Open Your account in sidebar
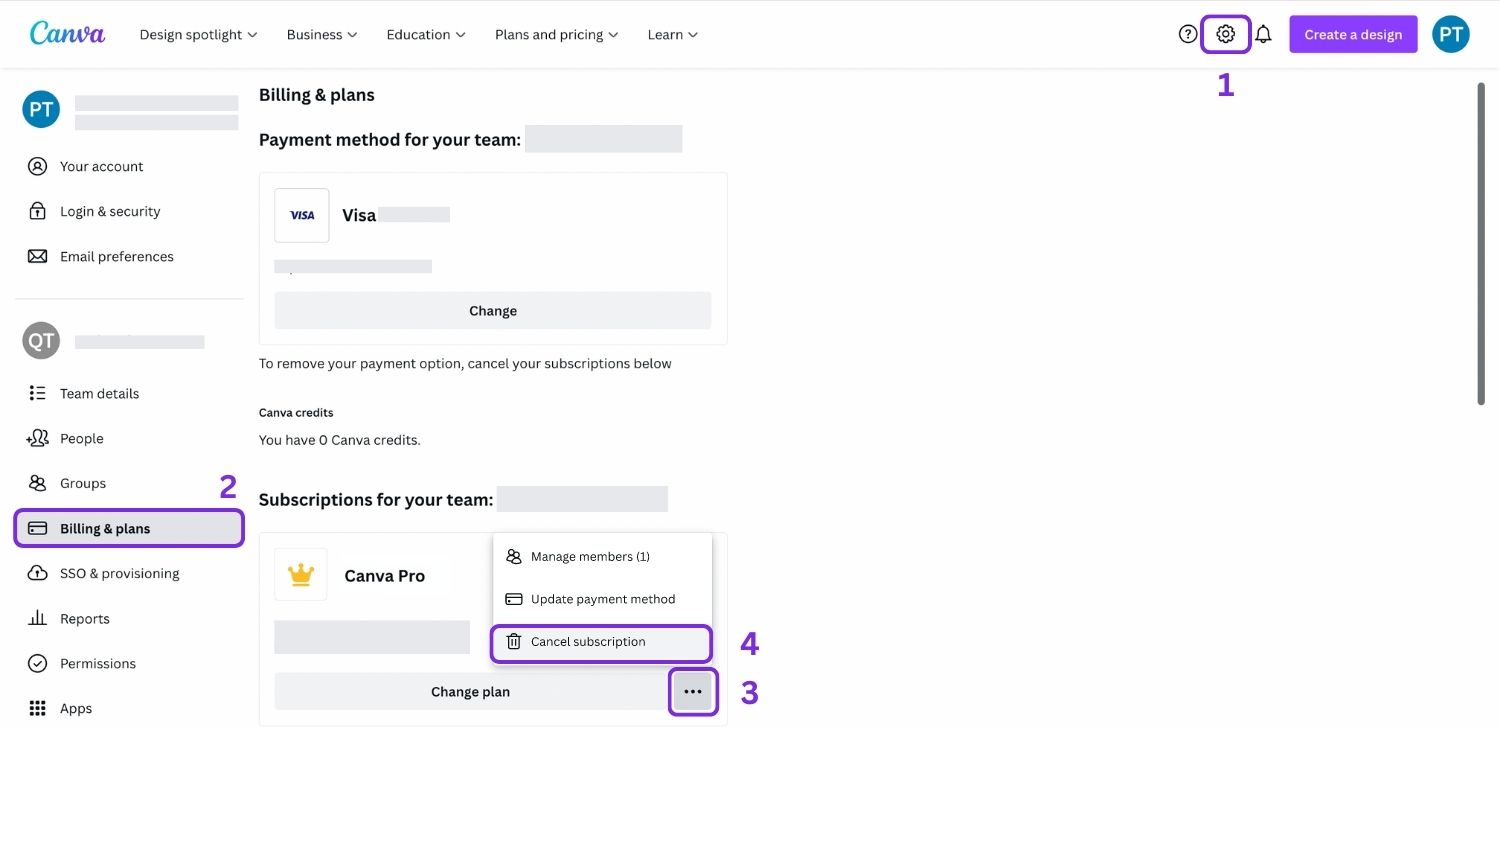This screenshot has width=1500, height=844. pos(129,166)
